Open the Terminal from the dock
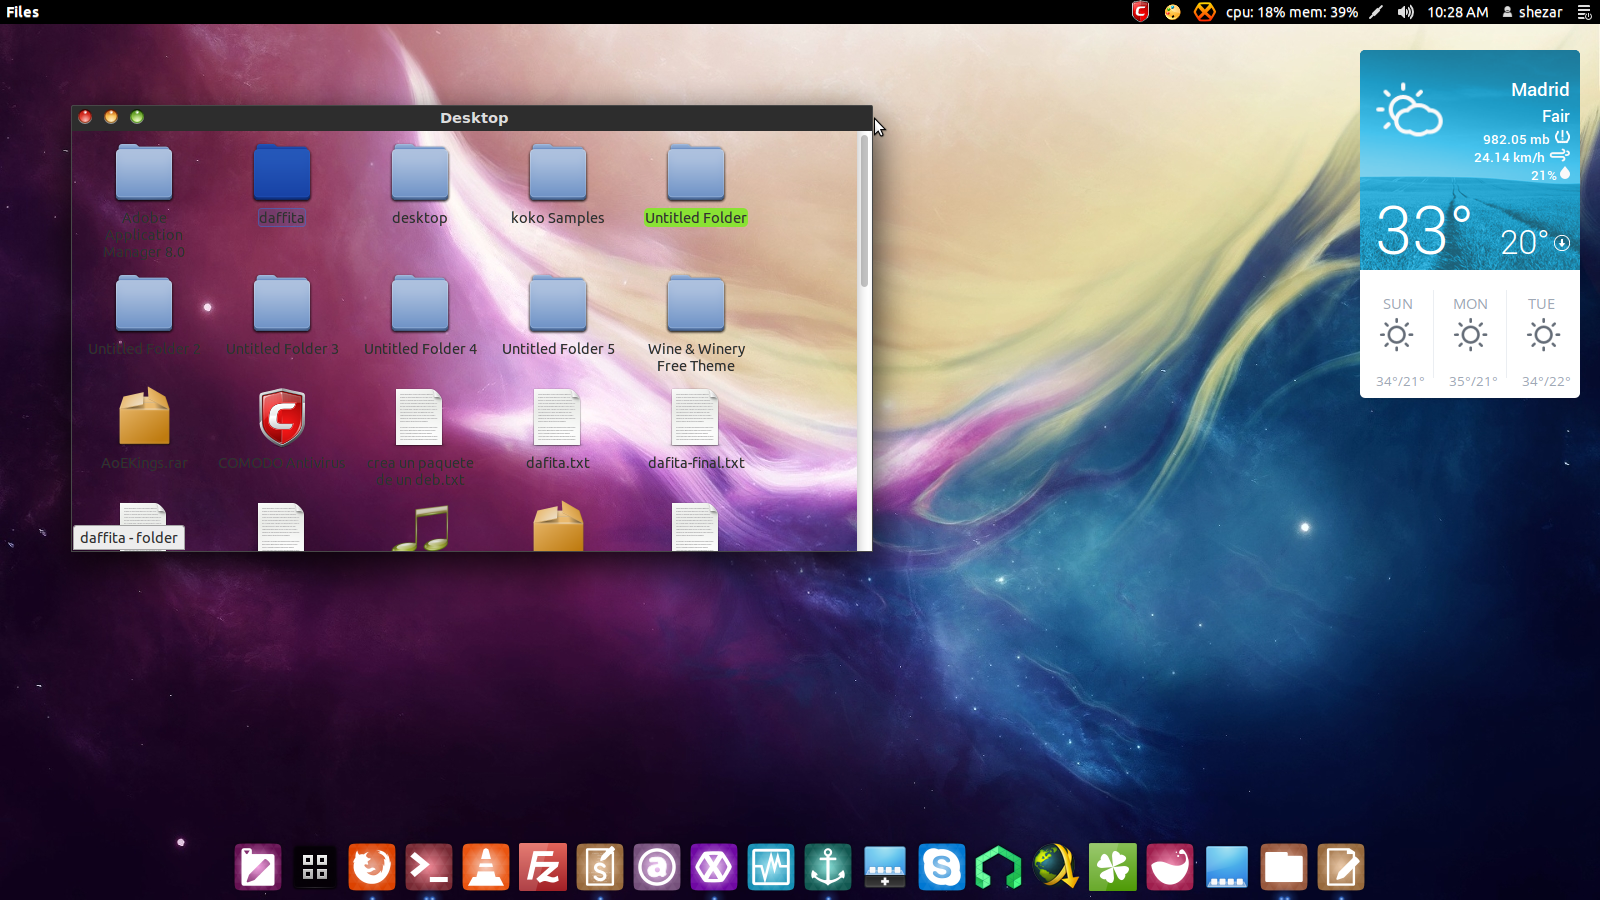The image size is (1600, 900). tap(429, 867)
